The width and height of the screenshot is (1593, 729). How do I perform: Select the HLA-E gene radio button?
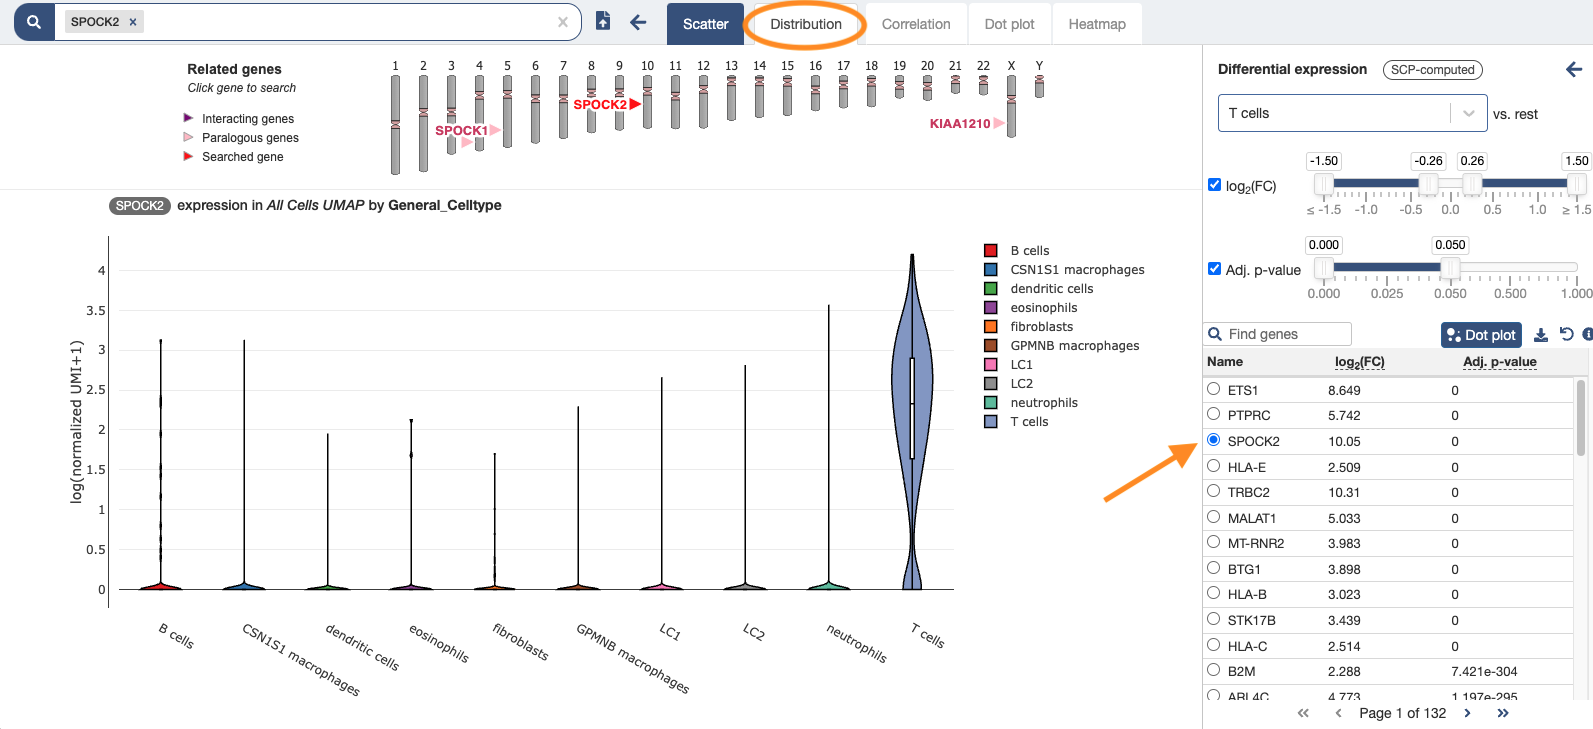click(x=1213, y=465)
